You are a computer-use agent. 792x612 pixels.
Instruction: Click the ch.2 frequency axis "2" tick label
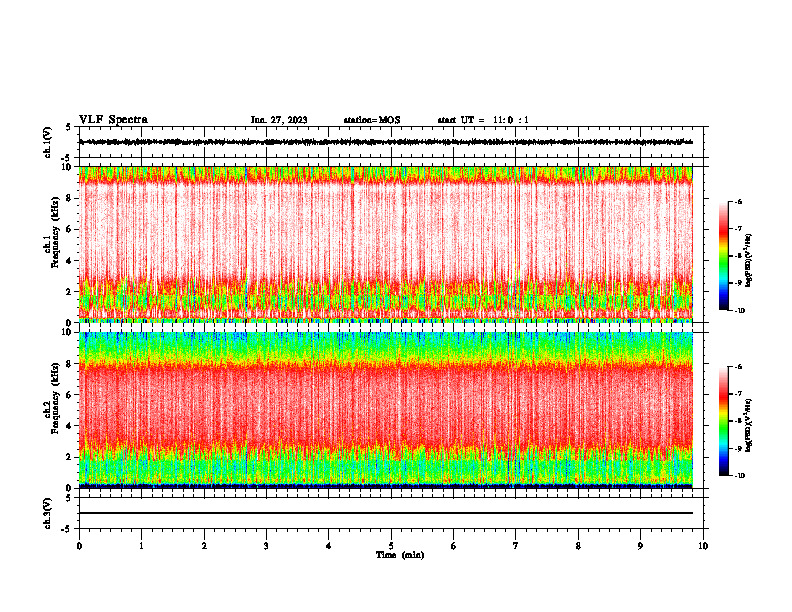tap(70, 457)
